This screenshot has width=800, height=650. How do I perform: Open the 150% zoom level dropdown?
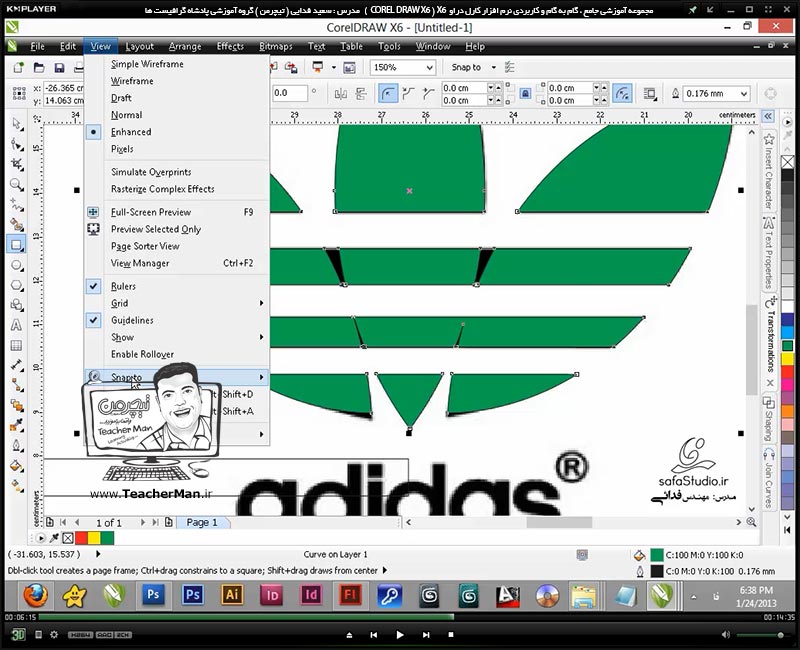point(430,67)
